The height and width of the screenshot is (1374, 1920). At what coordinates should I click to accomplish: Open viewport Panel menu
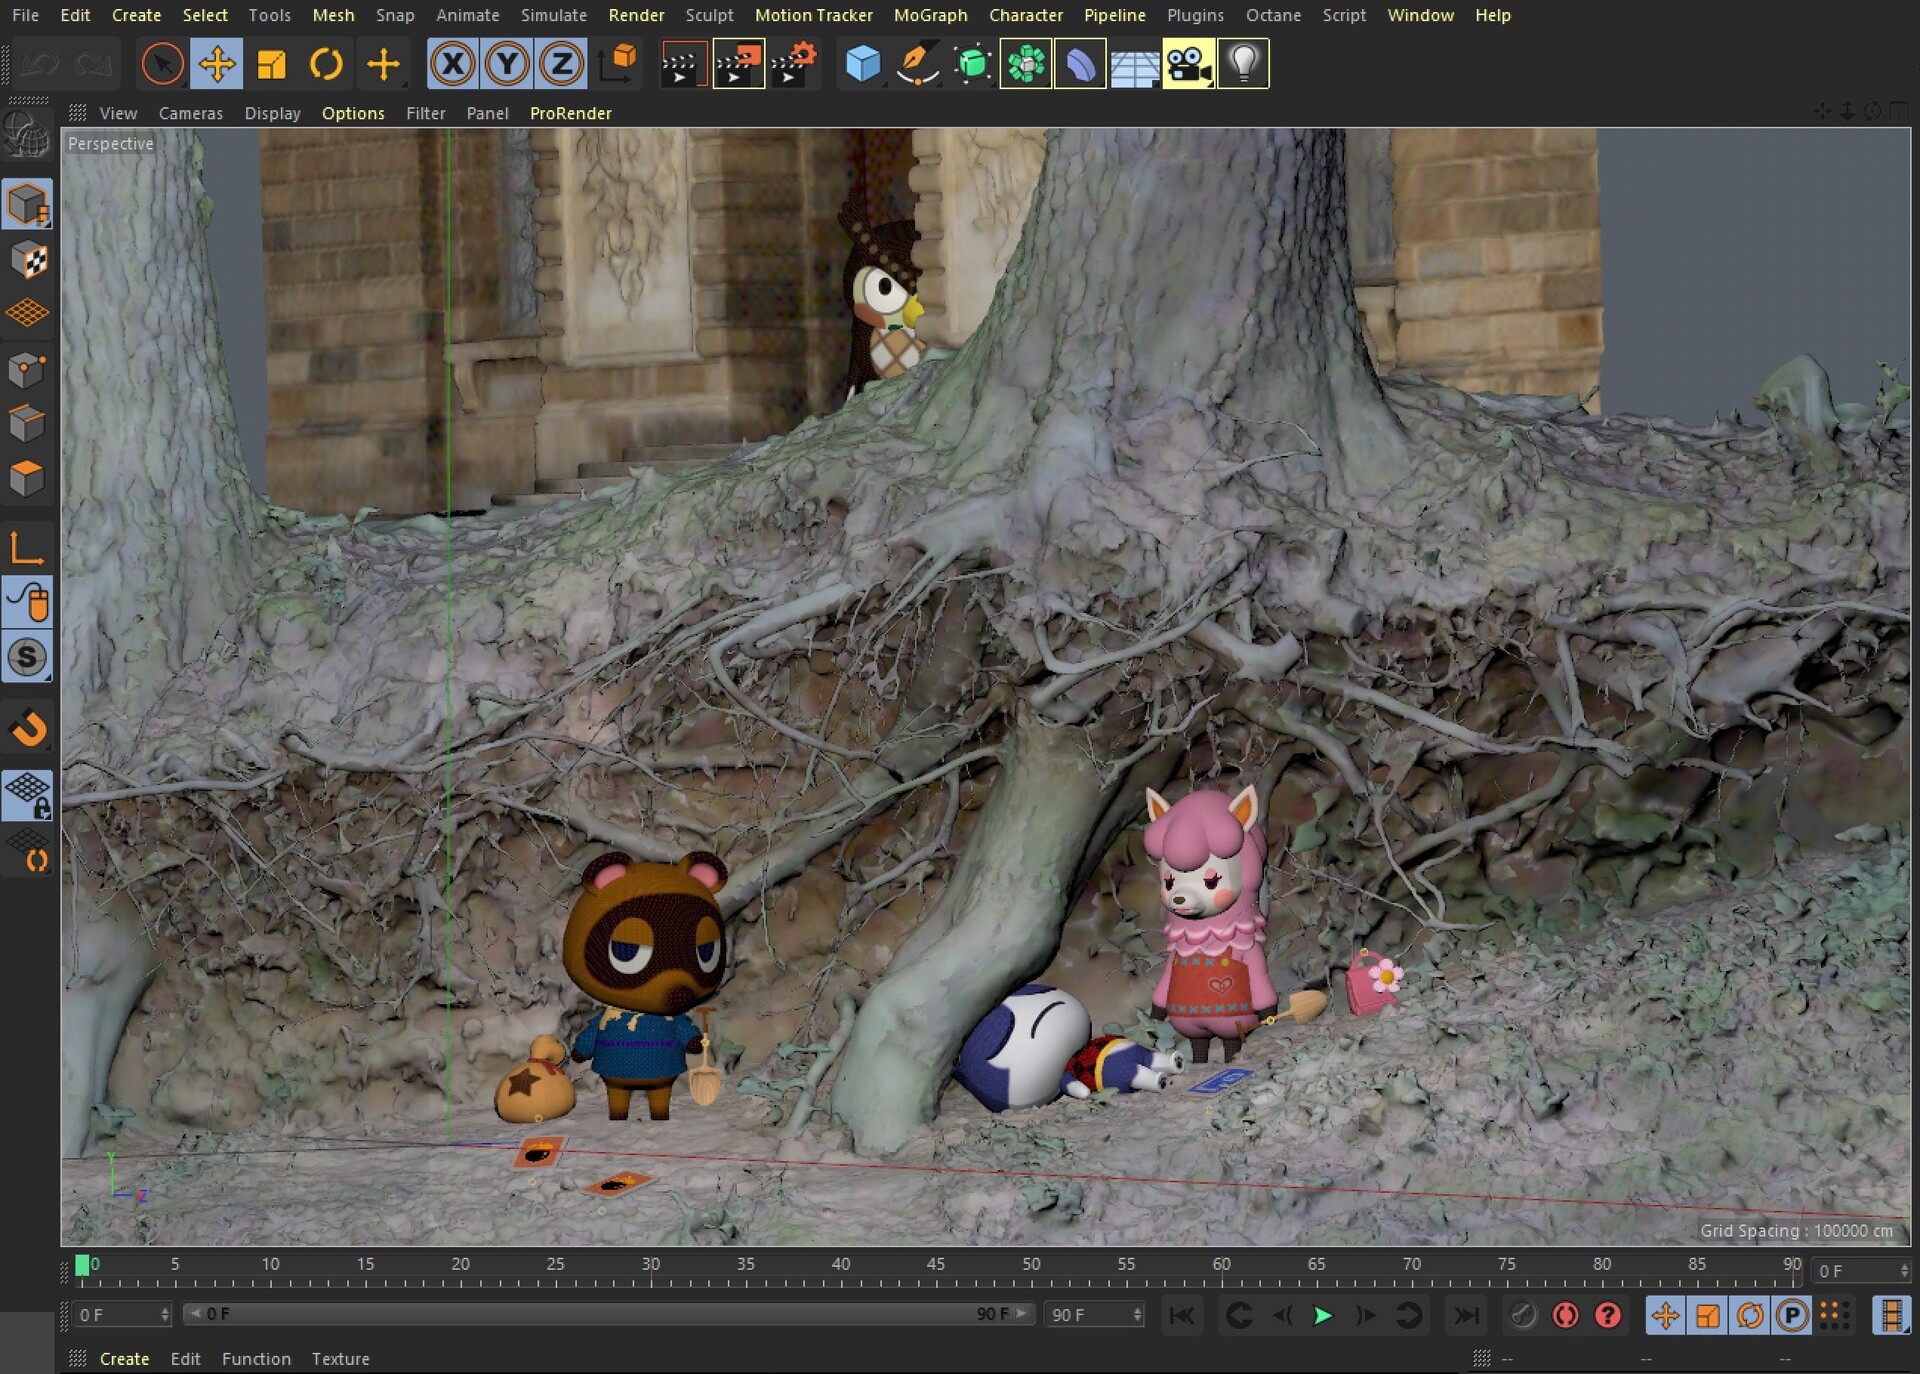pyautogui.click(x=487, y=113)
